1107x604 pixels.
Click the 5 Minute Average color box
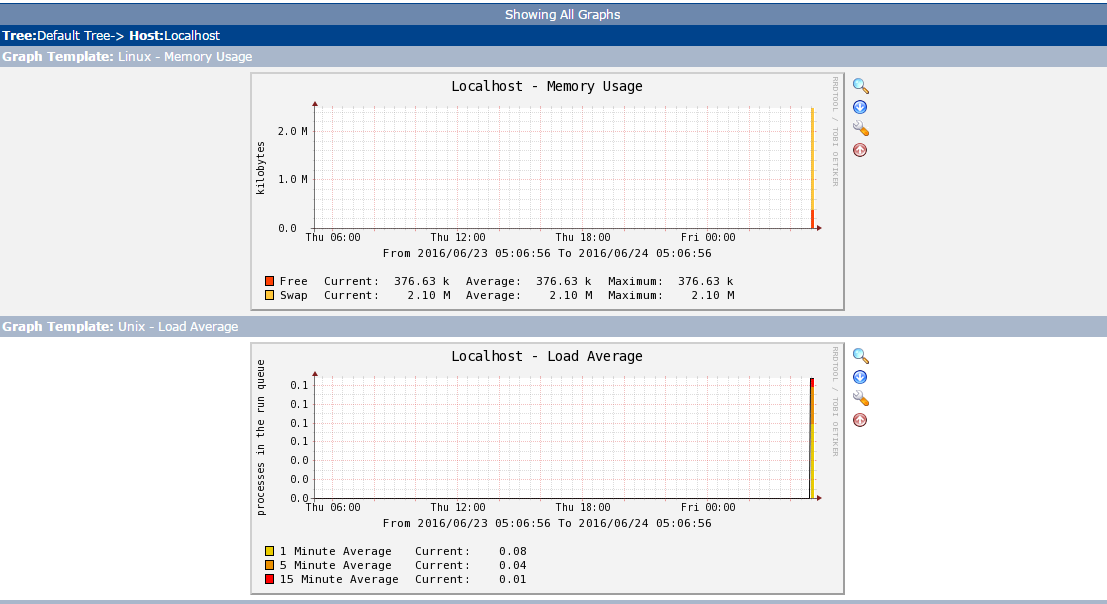click(270, 565)
